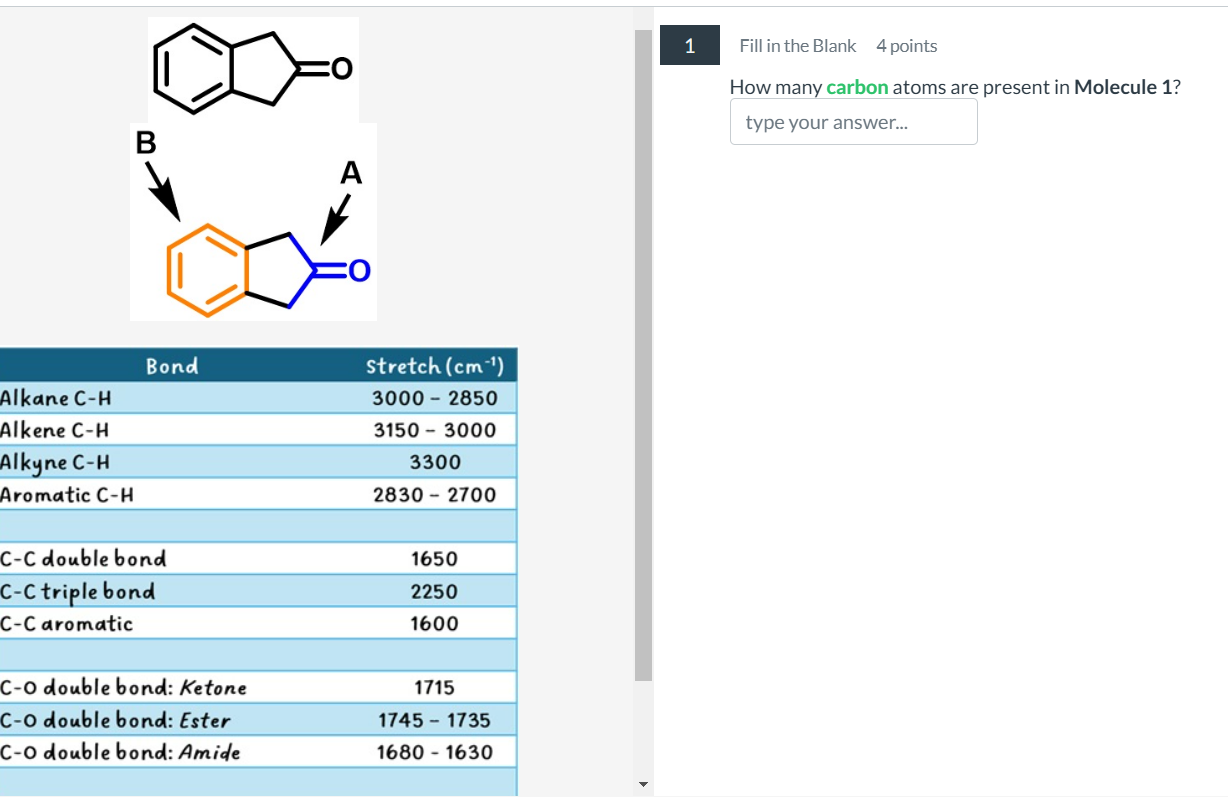Click the answer input field
The image size is (1228, 797).
(x=853, y=121)
